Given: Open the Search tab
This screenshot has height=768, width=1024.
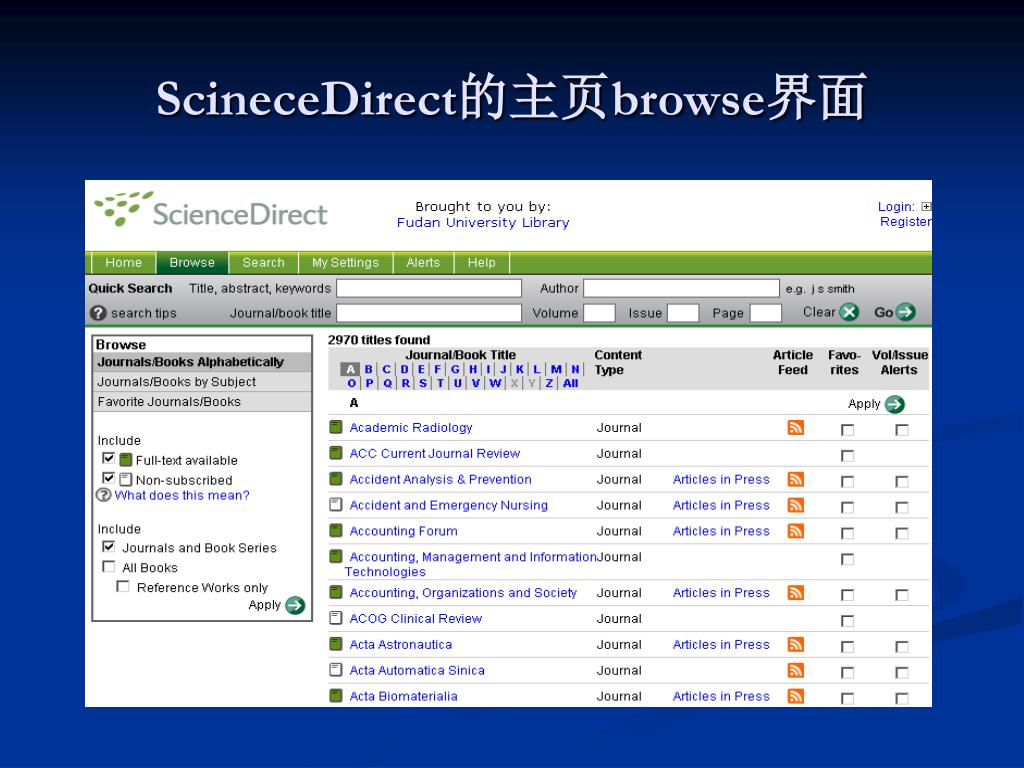Looking at the screenshot, I should (x=263, y=263).
